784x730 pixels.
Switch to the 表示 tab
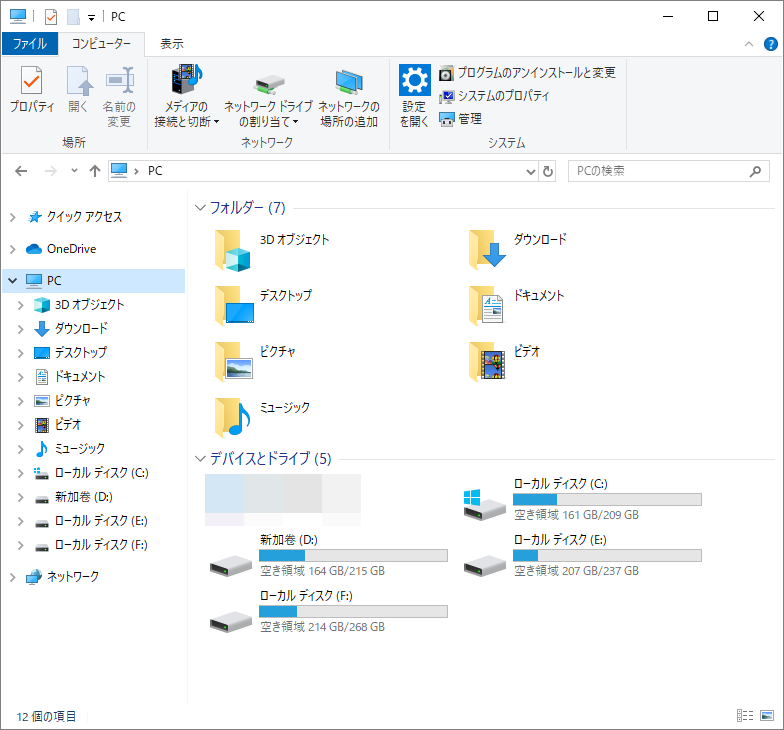(172, 44)
